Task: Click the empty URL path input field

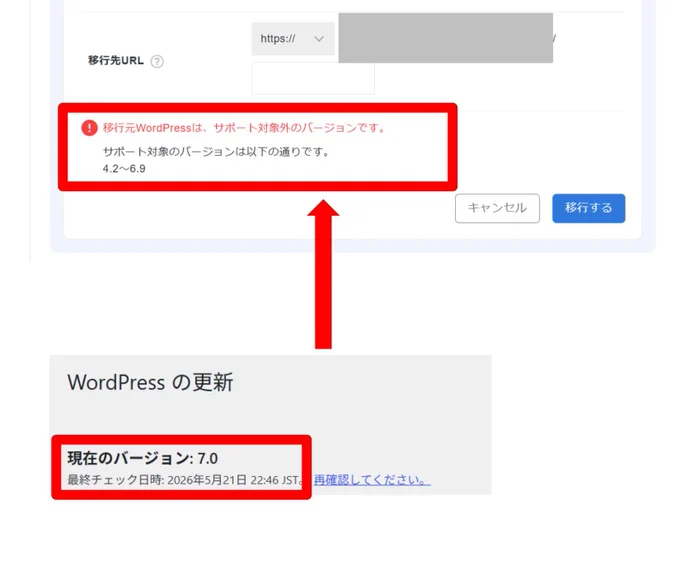Action: (x=313, y=79)
